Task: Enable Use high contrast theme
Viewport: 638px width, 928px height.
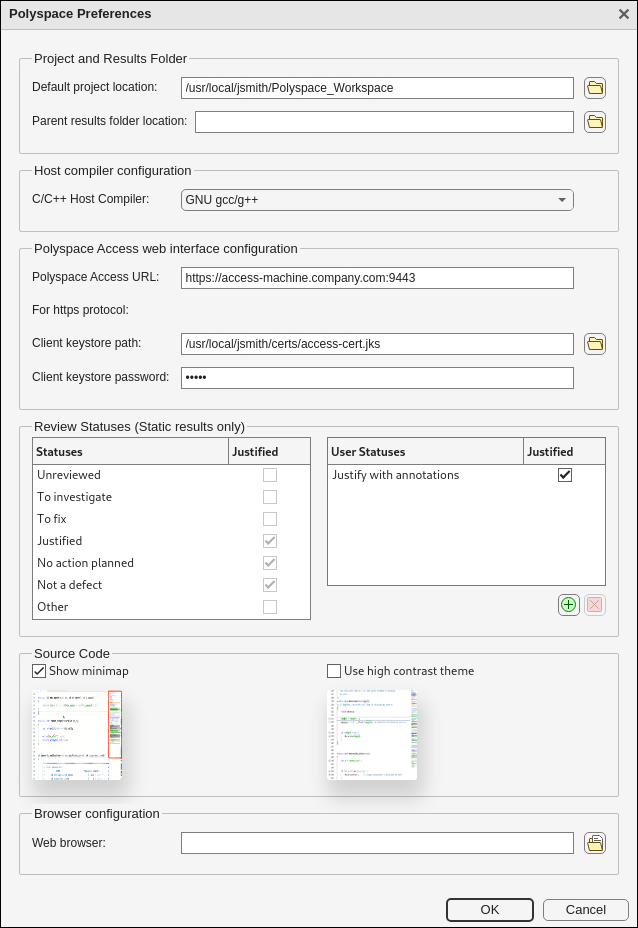Action: tap(334, 671)
